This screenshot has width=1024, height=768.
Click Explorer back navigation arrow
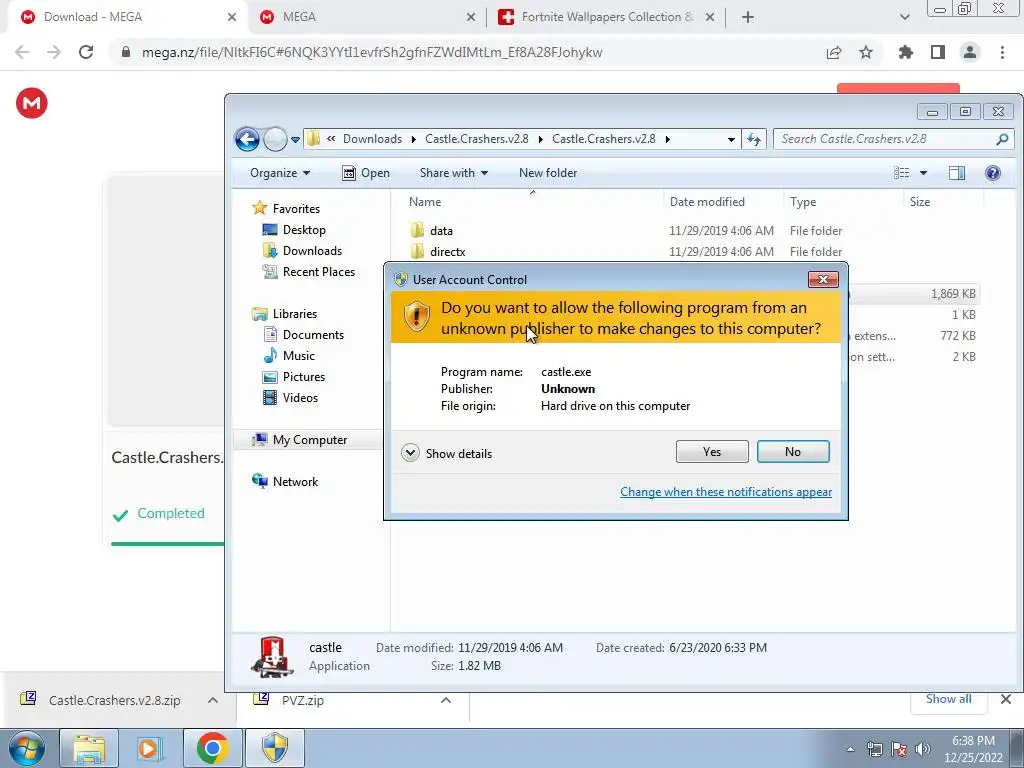click(x=248, y=139)
